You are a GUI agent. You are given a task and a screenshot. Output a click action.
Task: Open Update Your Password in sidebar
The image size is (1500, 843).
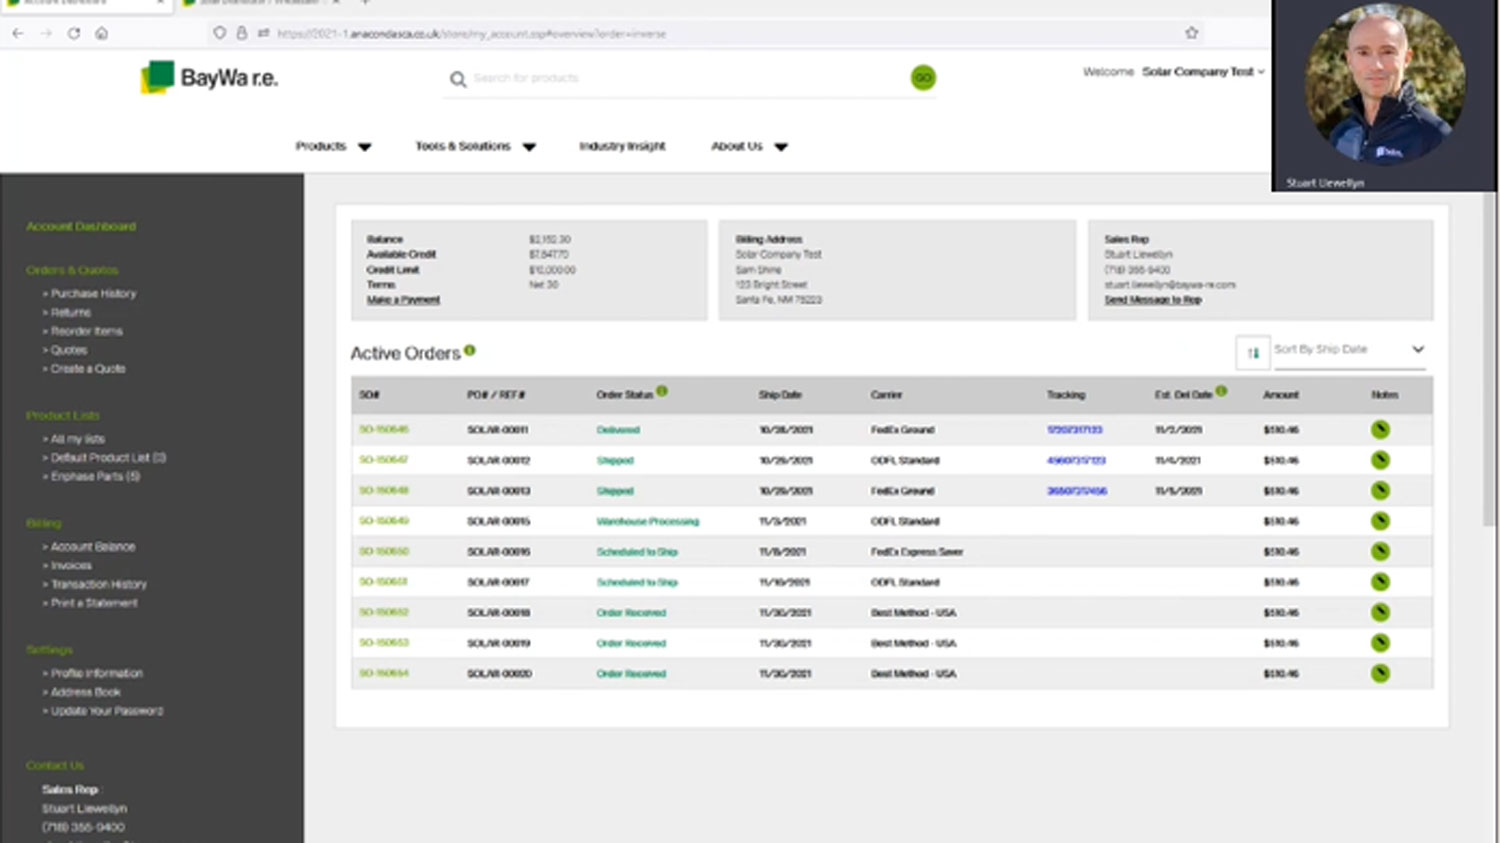point(106,711)
